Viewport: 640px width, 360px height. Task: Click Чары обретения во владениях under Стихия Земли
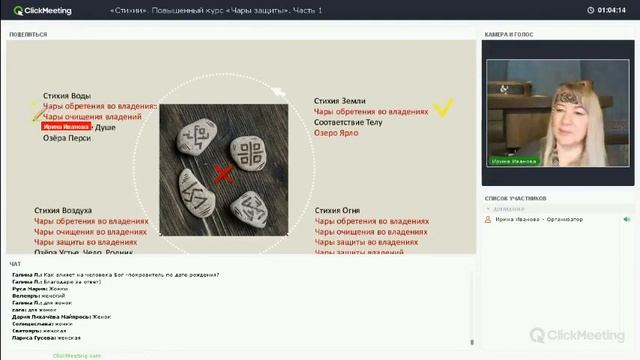click(x=371, y=111)
